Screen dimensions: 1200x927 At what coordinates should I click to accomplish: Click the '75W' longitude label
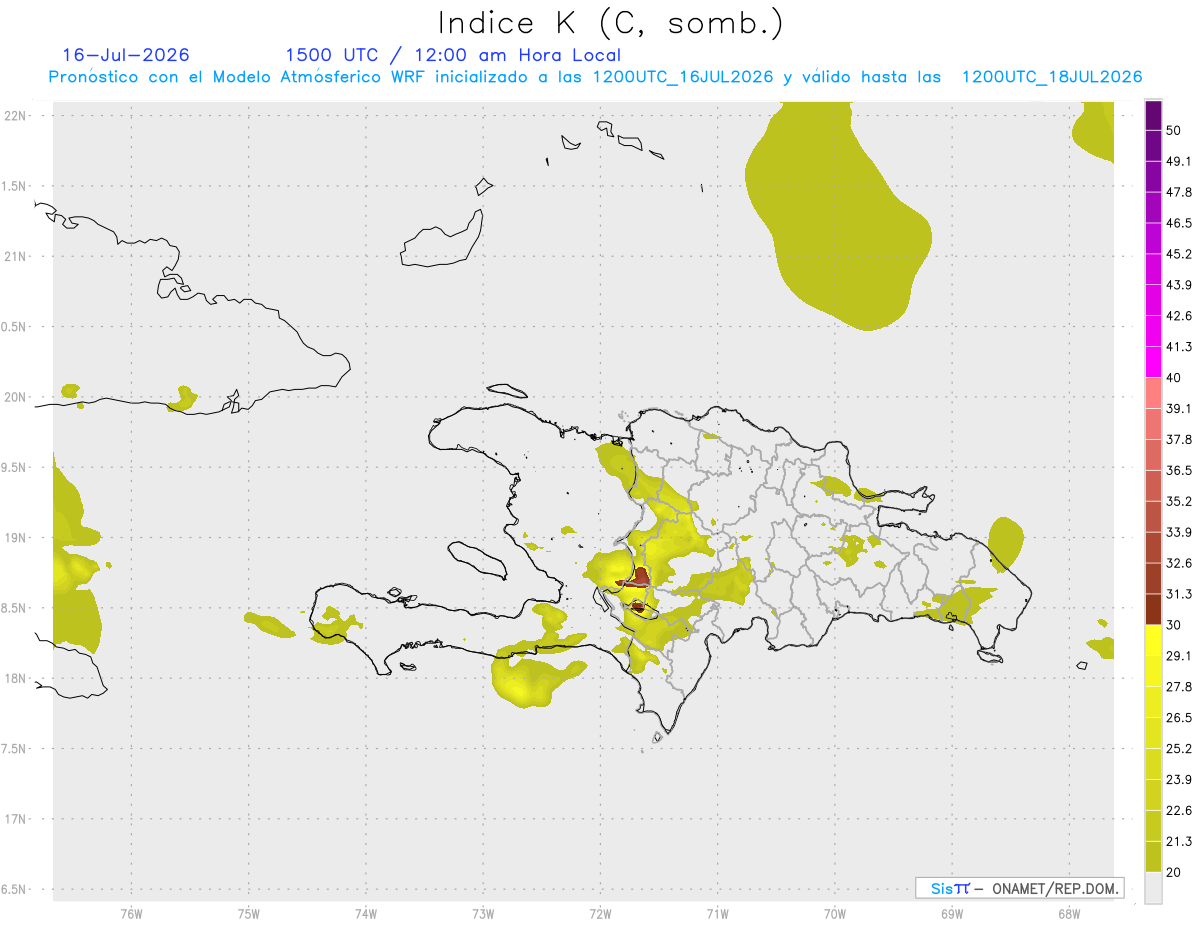248,913
